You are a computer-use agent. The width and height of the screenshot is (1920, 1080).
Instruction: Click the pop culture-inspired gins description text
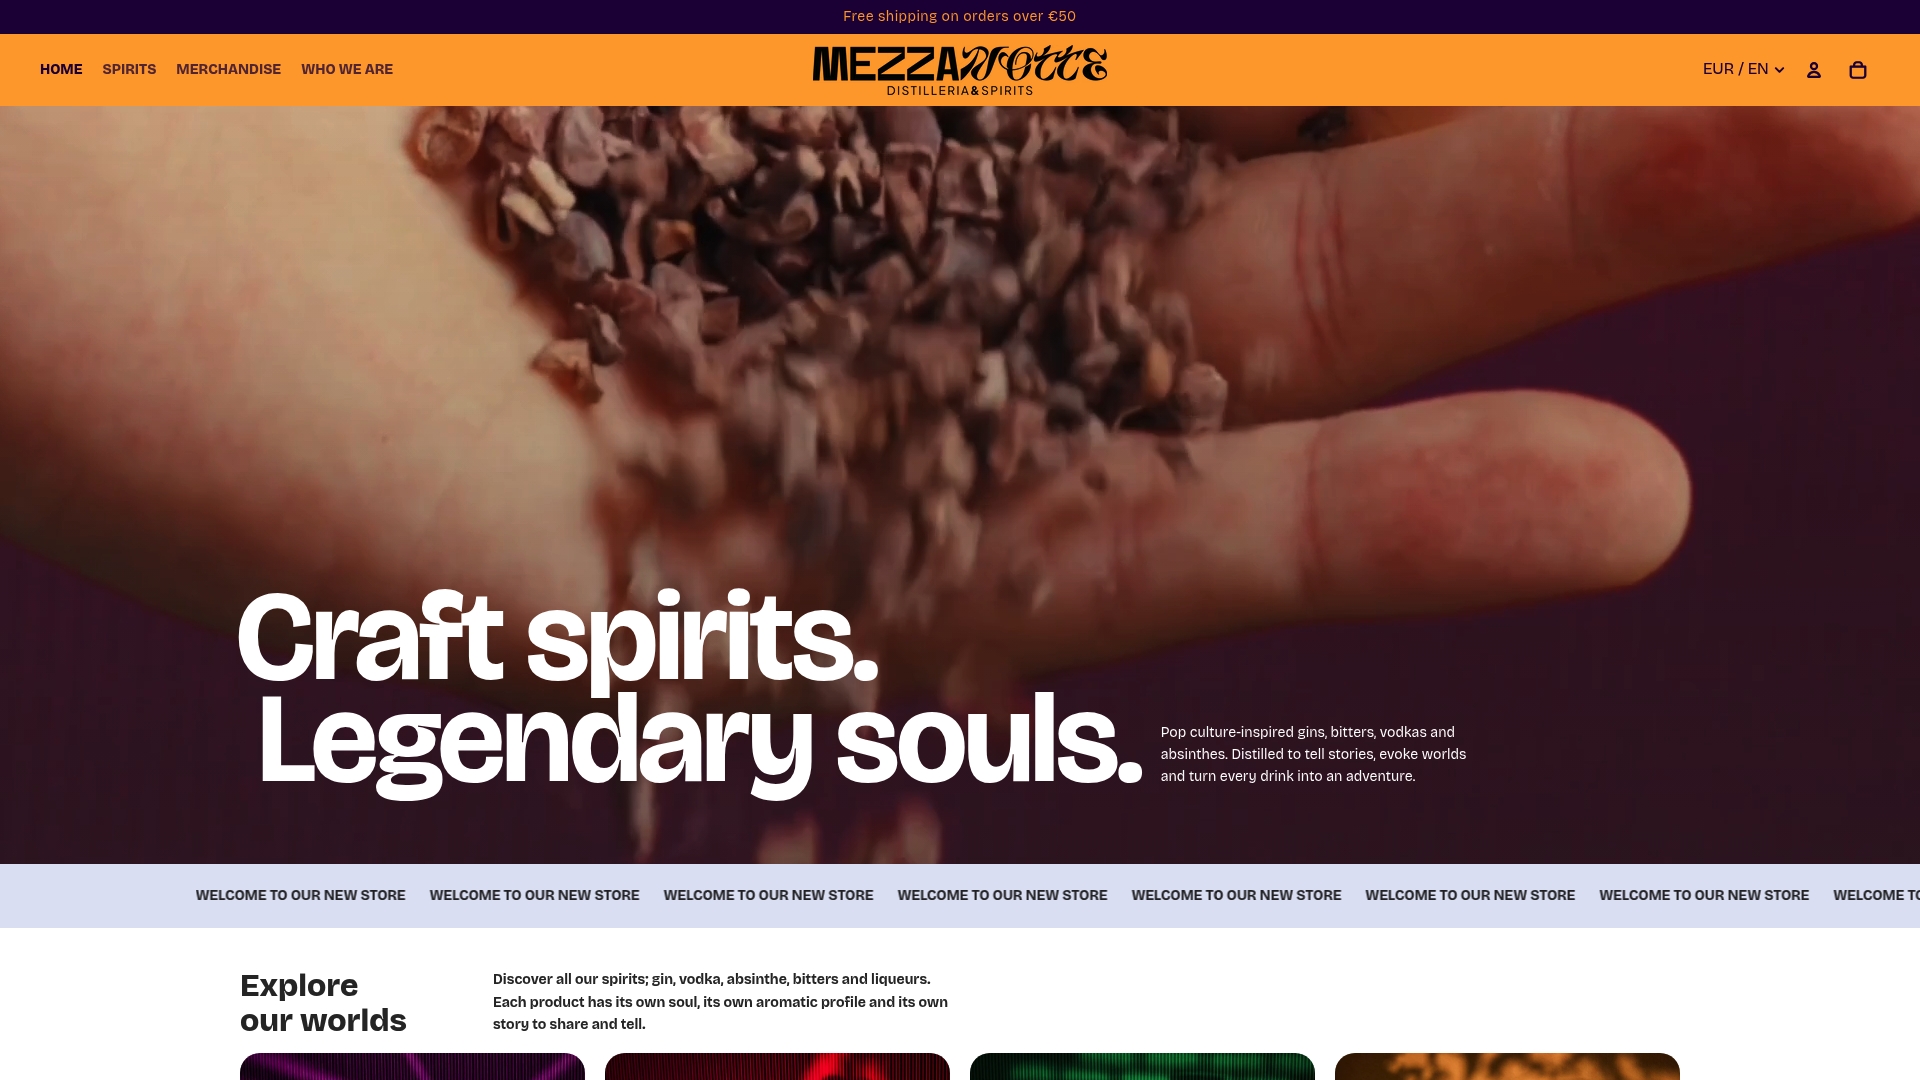click(1313, 754)
